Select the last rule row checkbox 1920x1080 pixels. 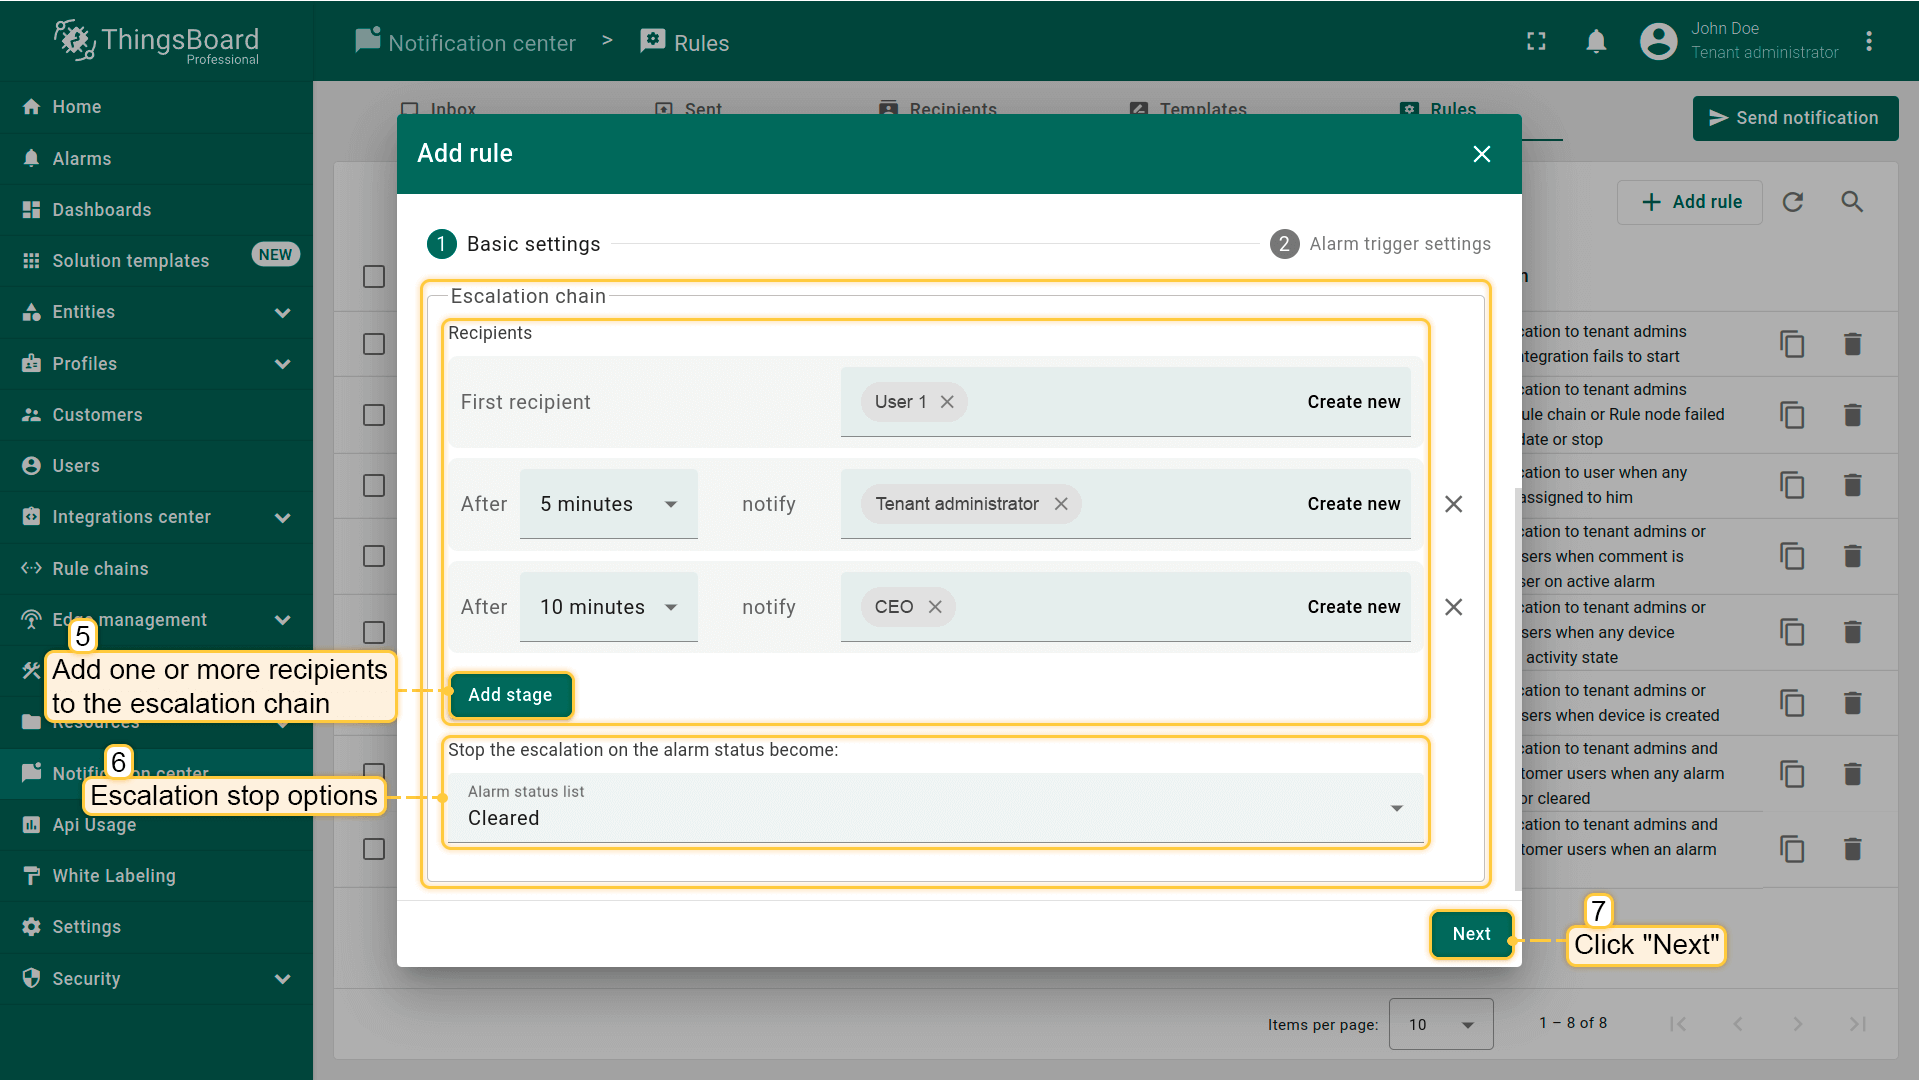pos(374,849)
